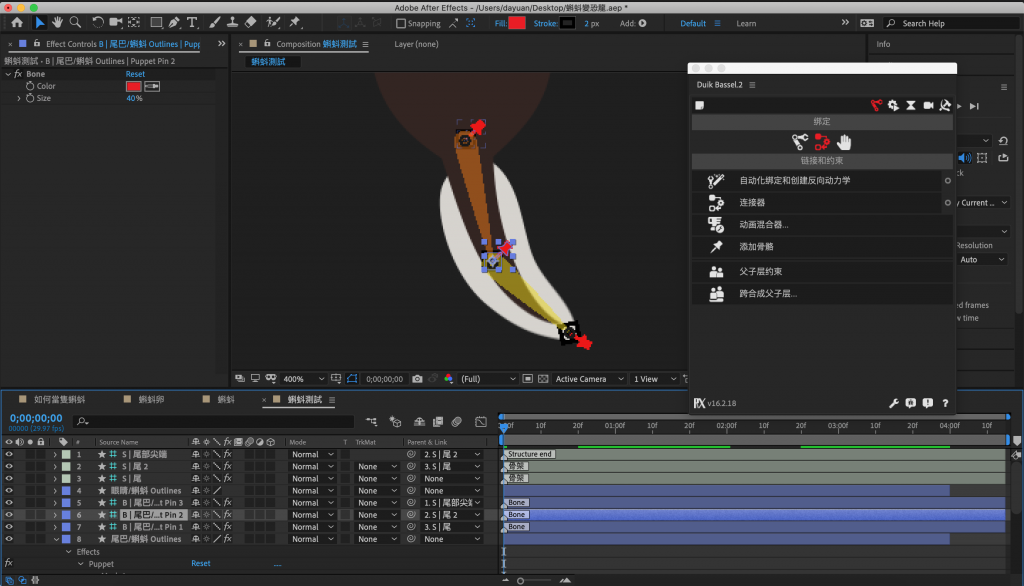This screenshot has width=1024, height=586.
Task: Toggle Color stopwatch in Effect Controls
Action: pos(29,86)
